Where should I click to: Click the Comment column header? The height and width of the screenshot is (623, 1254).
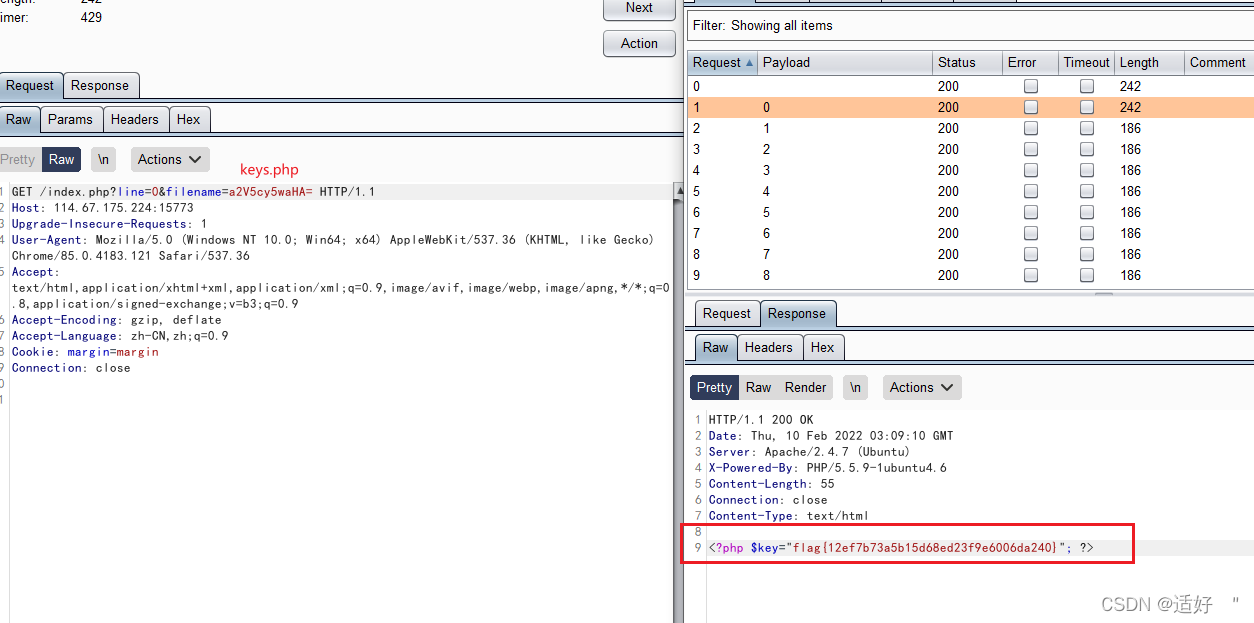click(x=1218, y=62)
